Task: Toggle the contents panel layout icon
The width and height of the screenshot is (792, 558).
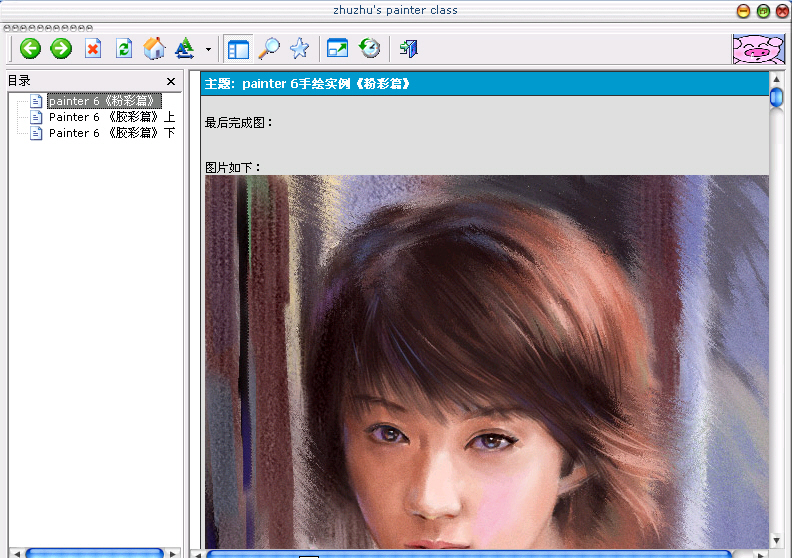Action: pos(238,49)
